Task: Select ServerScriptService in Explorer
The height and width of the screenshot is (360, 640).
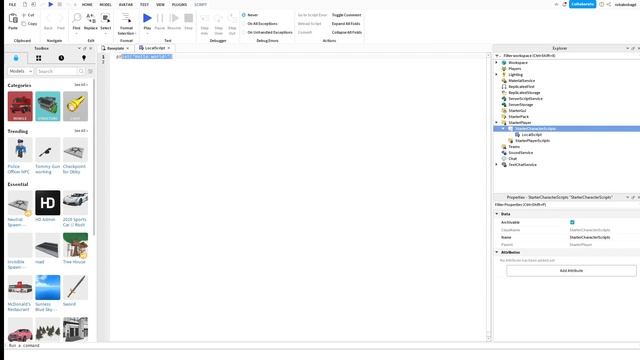Action: pyautogui.click(x=525, y=99)
